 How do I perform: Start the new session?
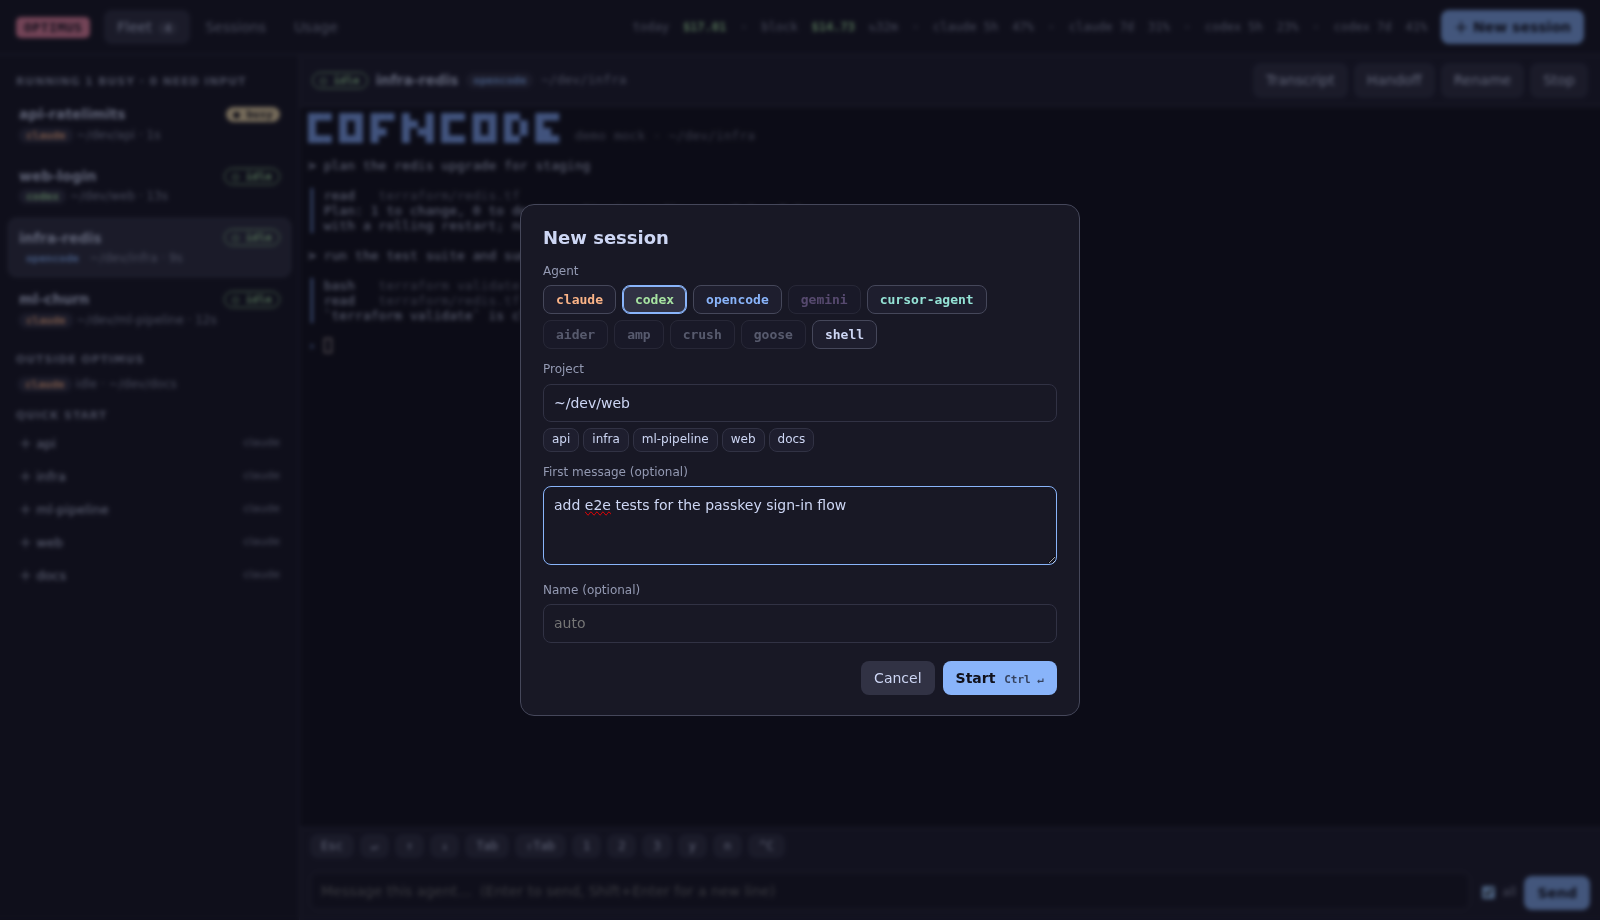click(1000, 678)
